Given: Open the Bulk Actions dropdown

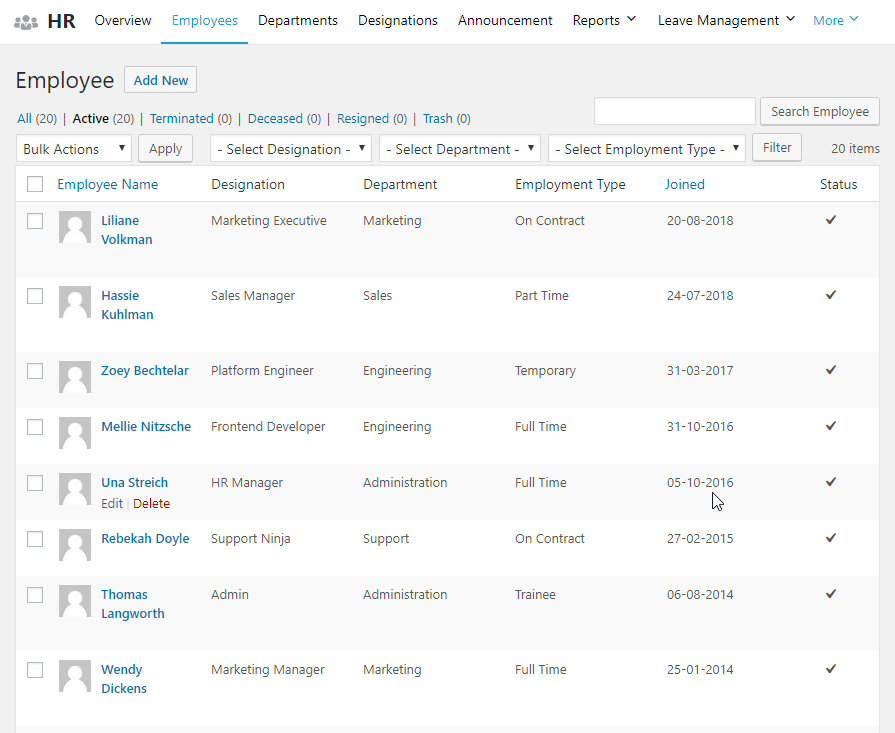Looking at the screenshot, I should tap(73, 147).
